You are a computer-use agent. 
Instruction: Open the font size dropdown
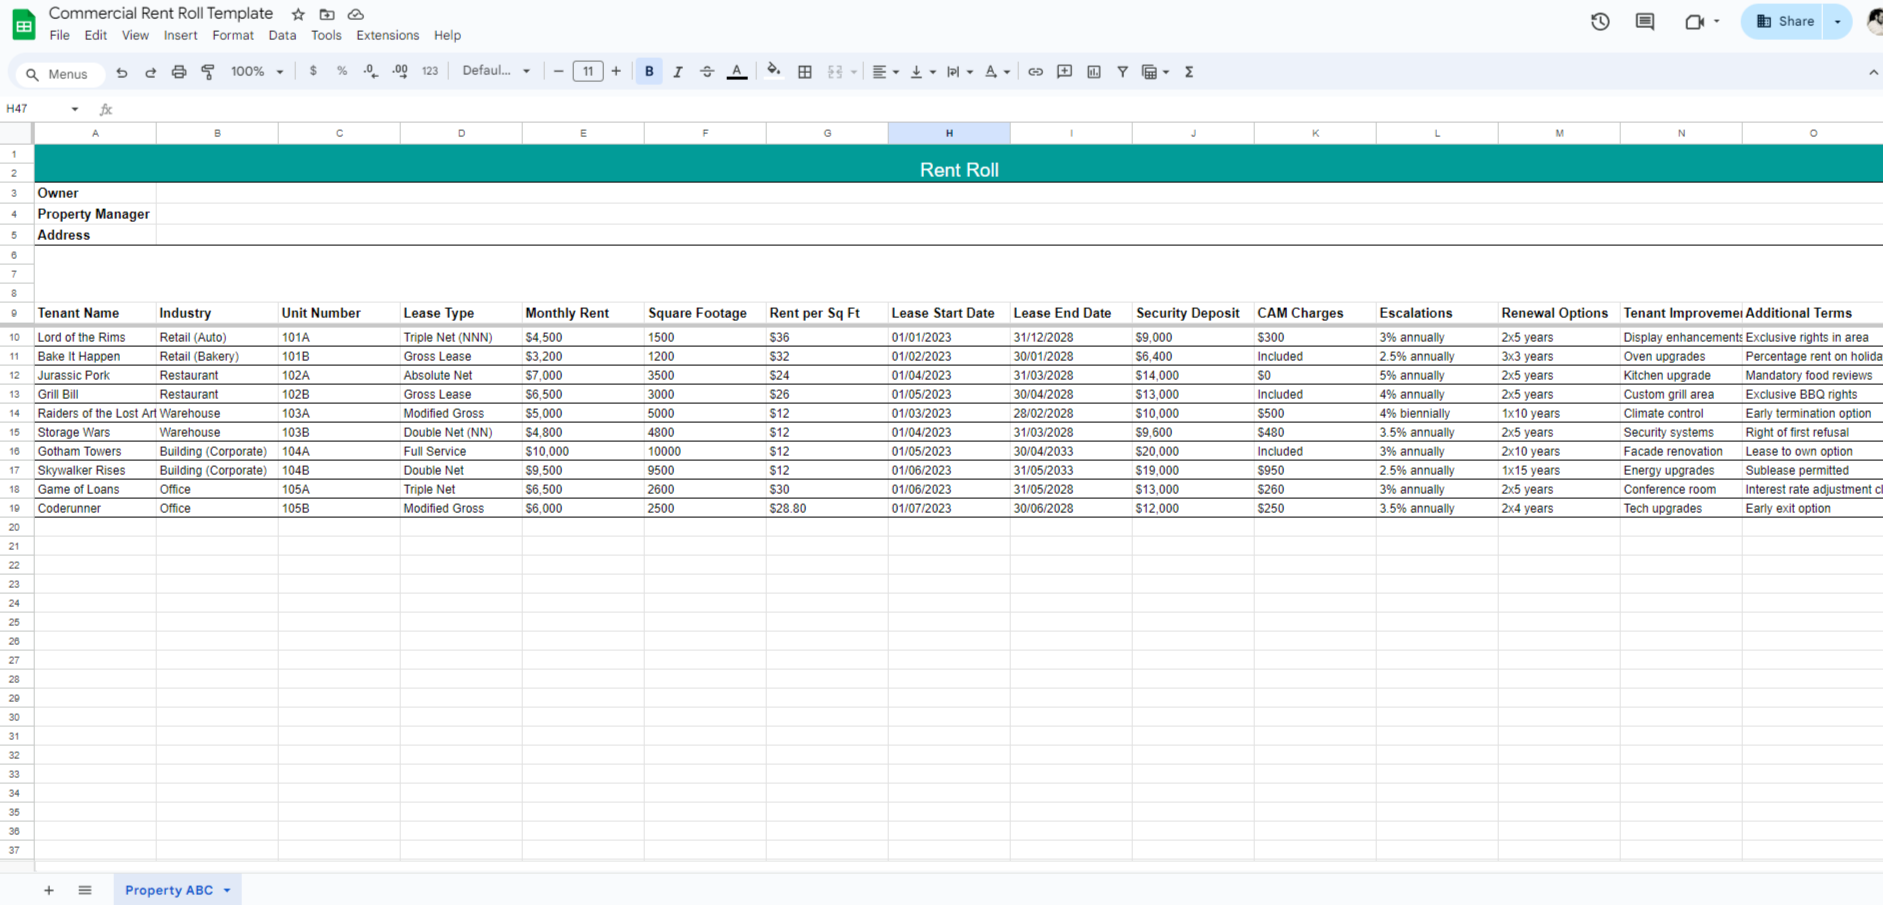pos(588,71)
